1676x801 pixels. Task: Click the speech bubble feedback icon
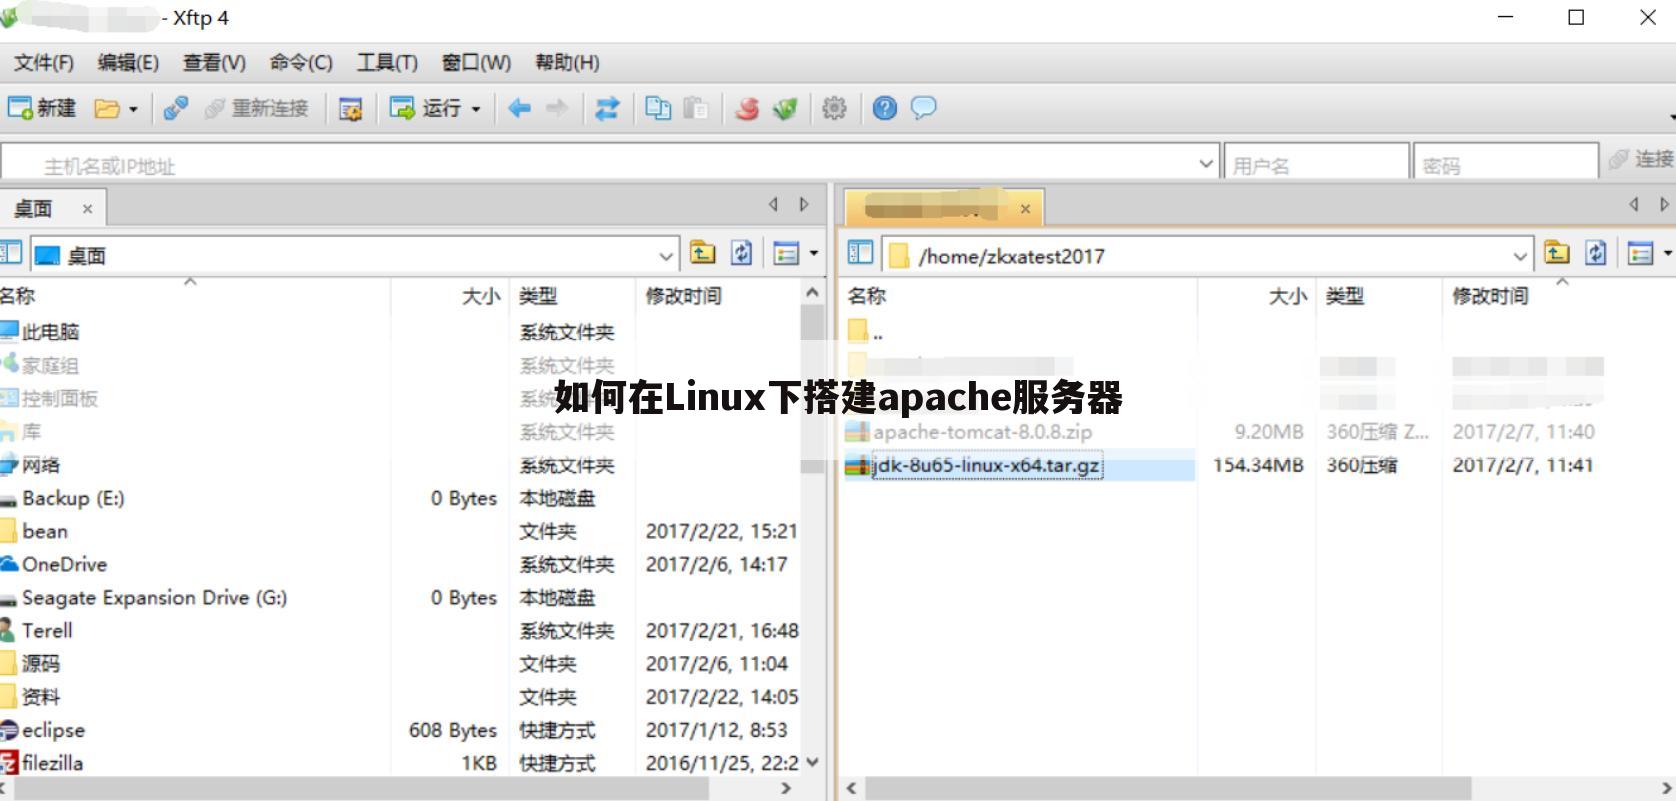pos(924,107)
